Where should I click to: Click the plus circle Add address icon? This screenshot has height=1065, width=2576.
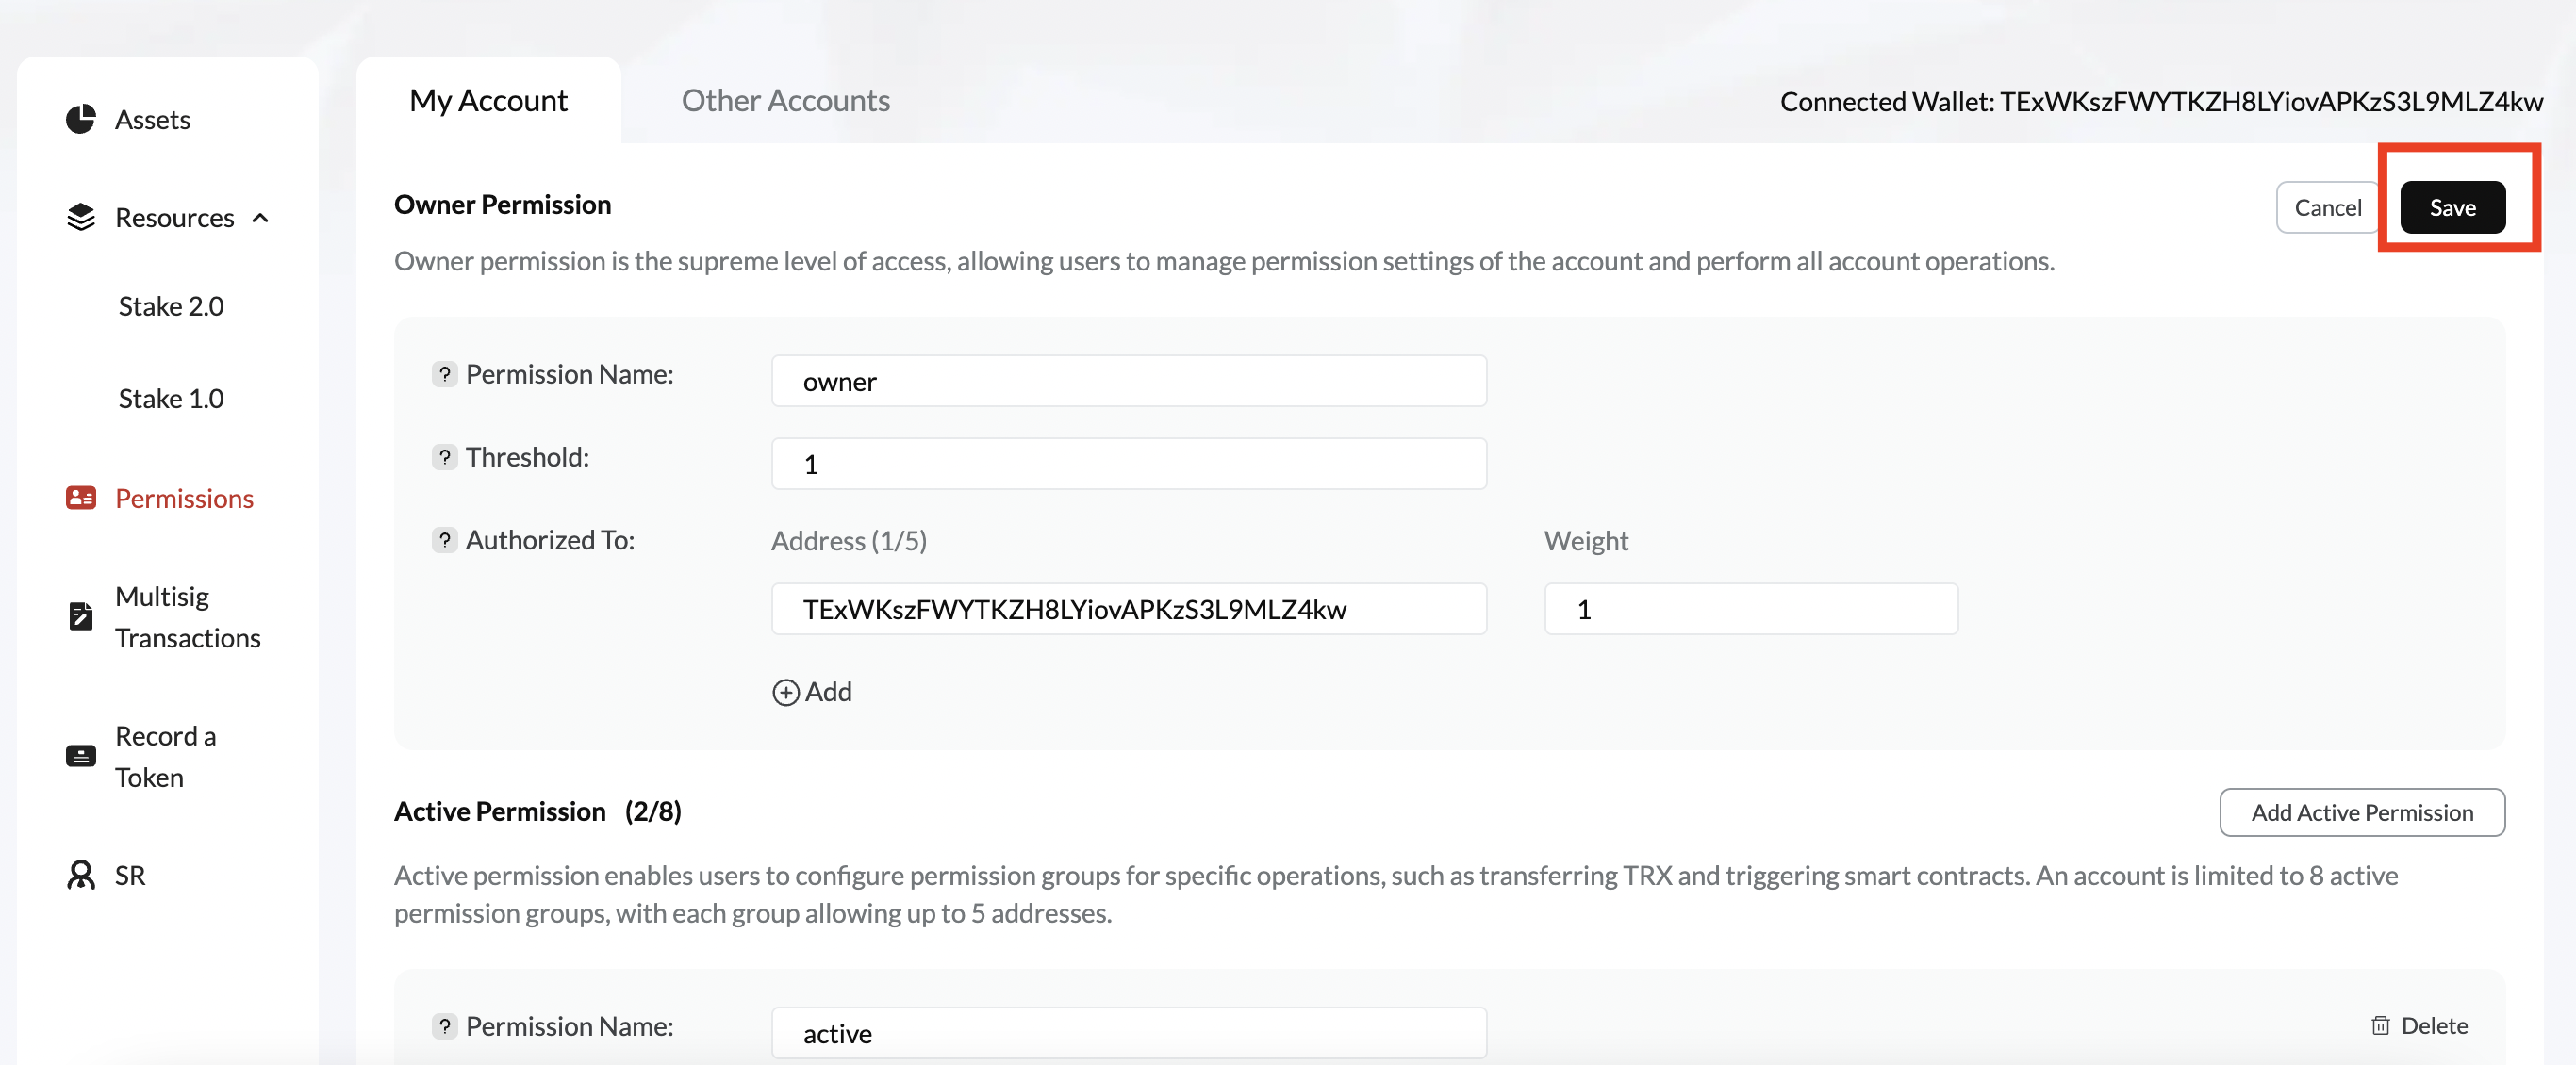click(x=785, y=692)
